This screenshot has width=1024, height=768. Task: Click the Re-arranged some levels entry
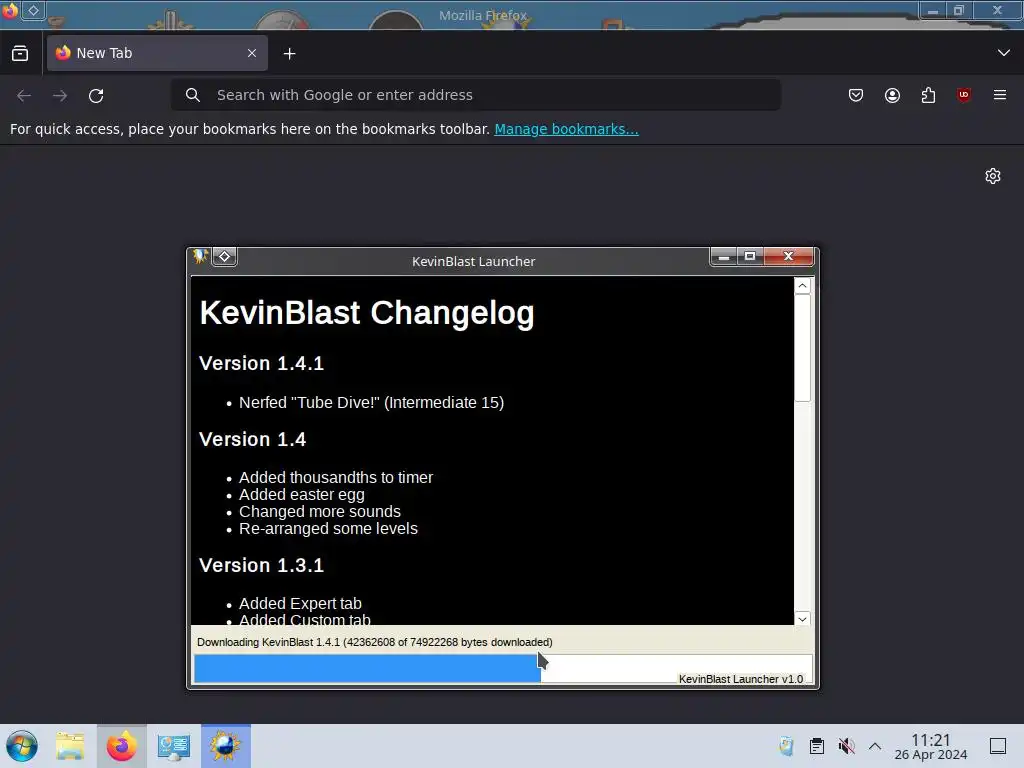tap(328, 528)
